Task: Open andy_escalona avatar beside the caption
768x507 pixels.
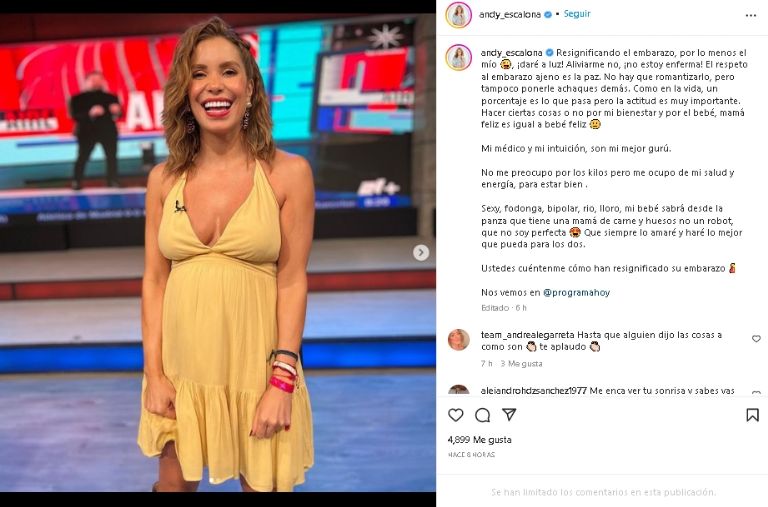Action: coord(458,57)
